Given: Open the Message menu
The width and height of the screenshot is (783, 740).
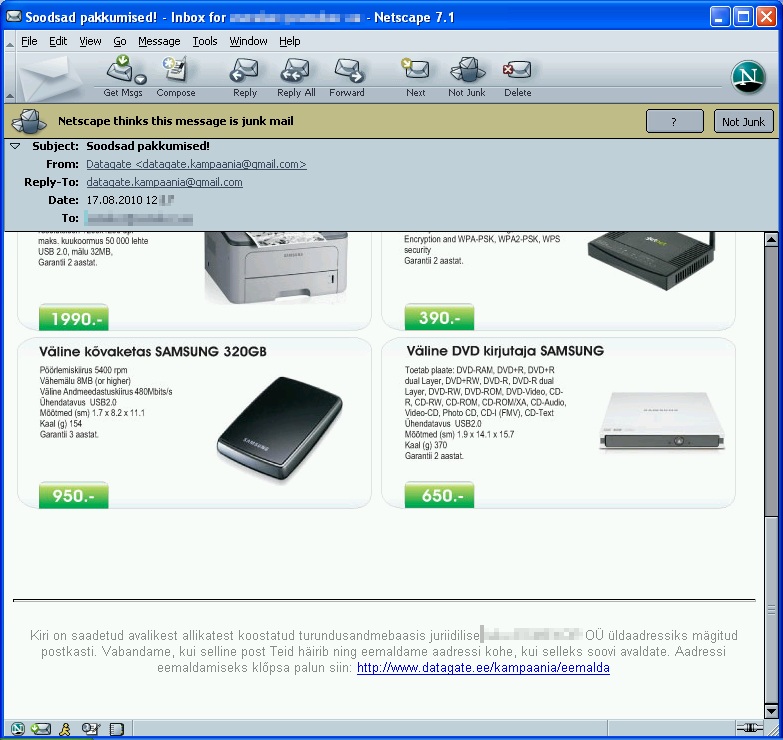Looking at the screenshot, I should [x=159, y=41].
